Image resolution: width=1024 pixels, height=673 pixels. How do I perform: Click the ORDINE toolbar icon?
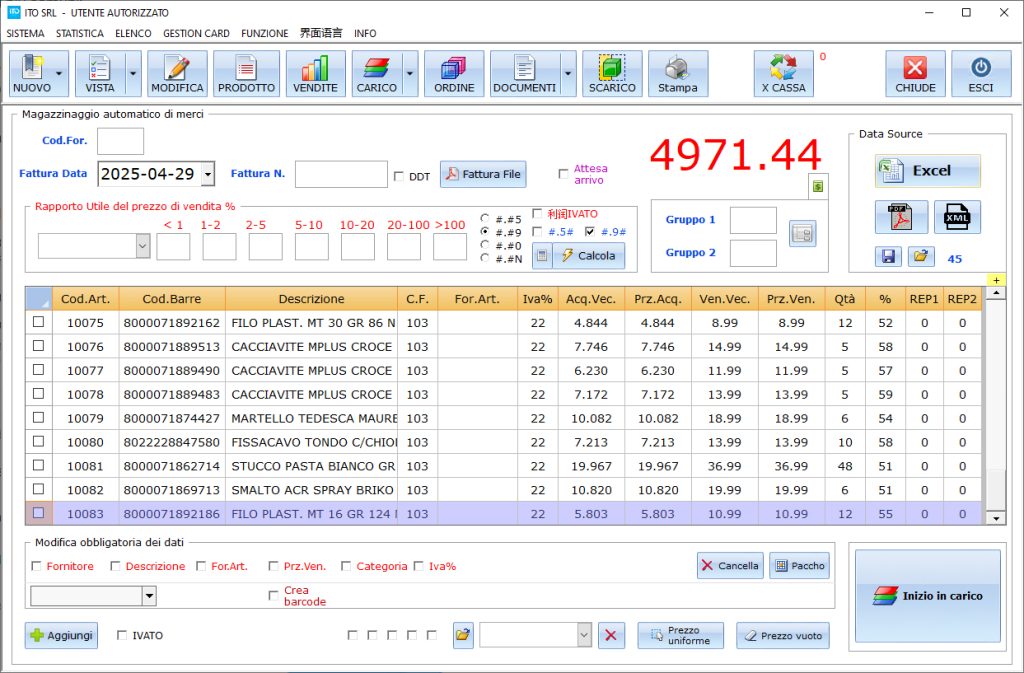[454, 74]
